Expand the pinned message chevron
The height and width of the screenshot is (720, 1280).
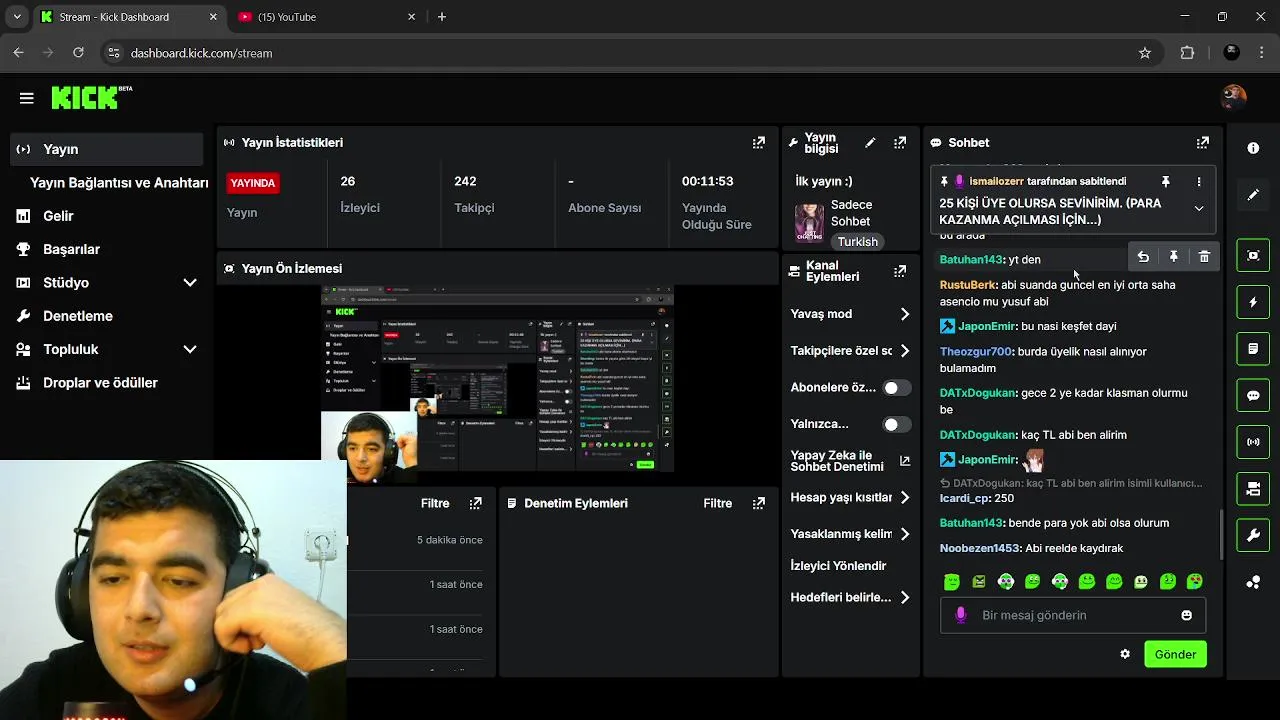tap(1199, 208)
